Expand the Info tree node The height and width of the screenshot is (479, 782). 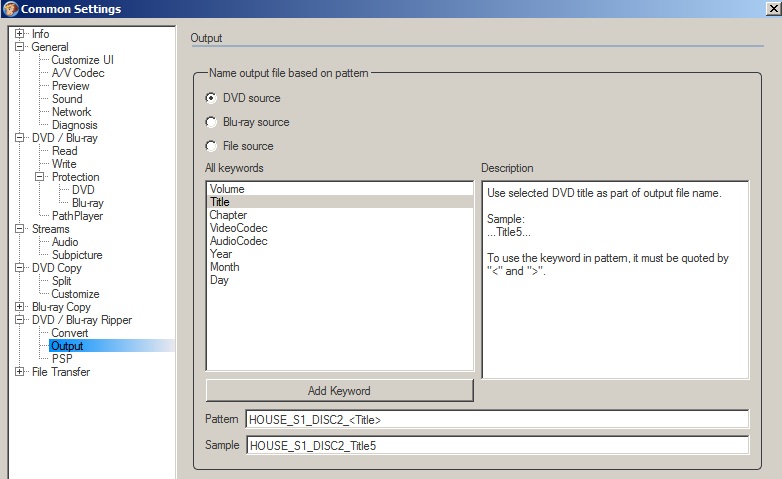point(22,34)
